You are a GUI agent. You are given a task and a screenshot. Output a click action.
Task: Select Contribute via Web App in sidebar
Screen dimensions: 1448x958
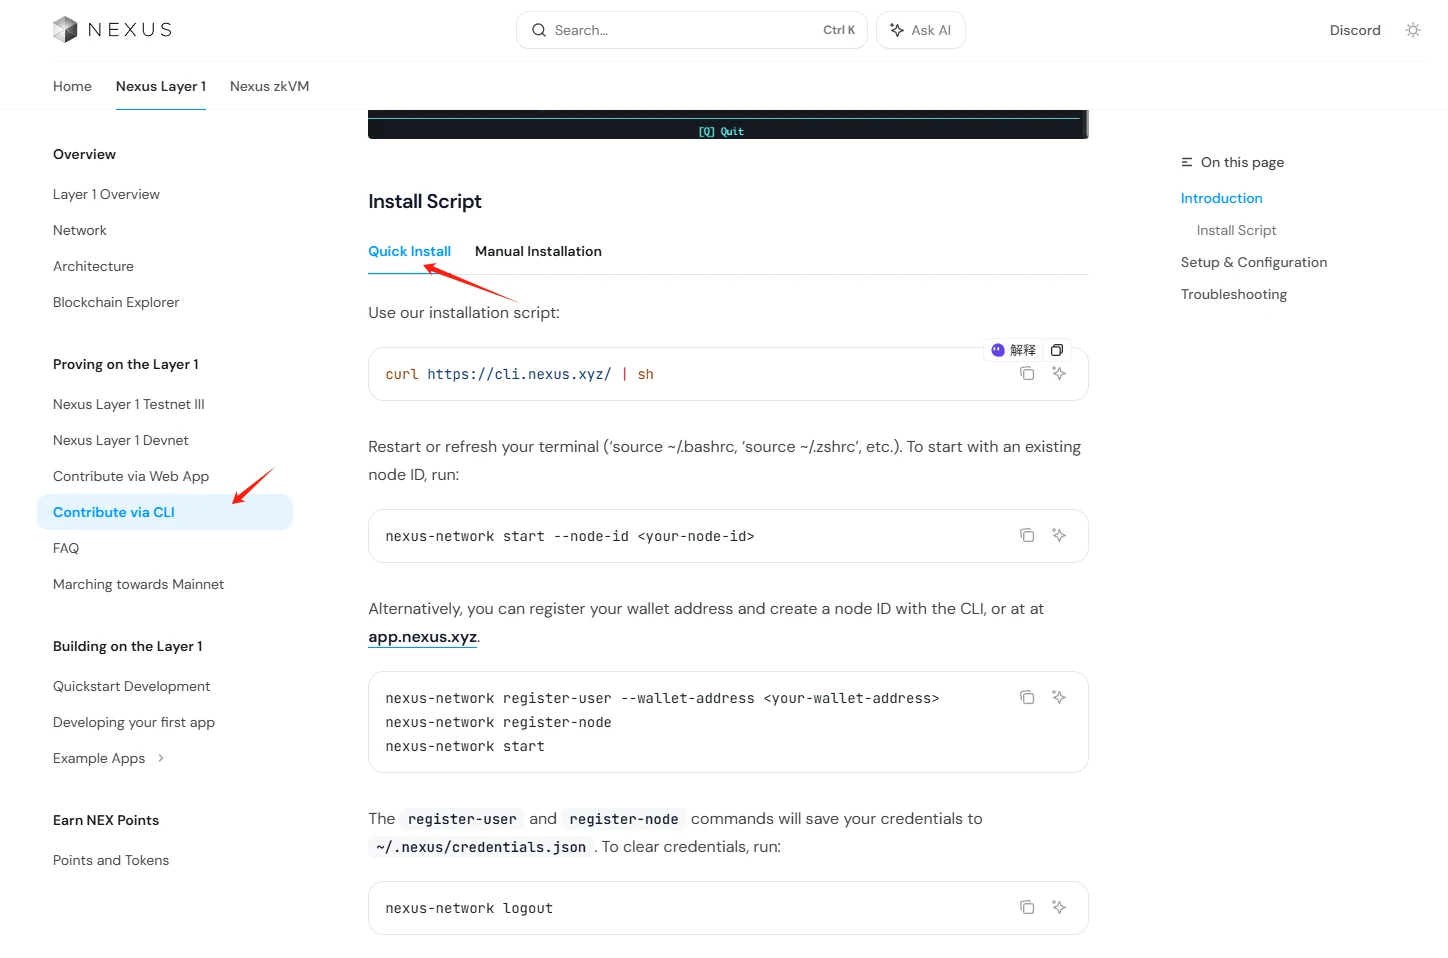click(x=130, y=476)
